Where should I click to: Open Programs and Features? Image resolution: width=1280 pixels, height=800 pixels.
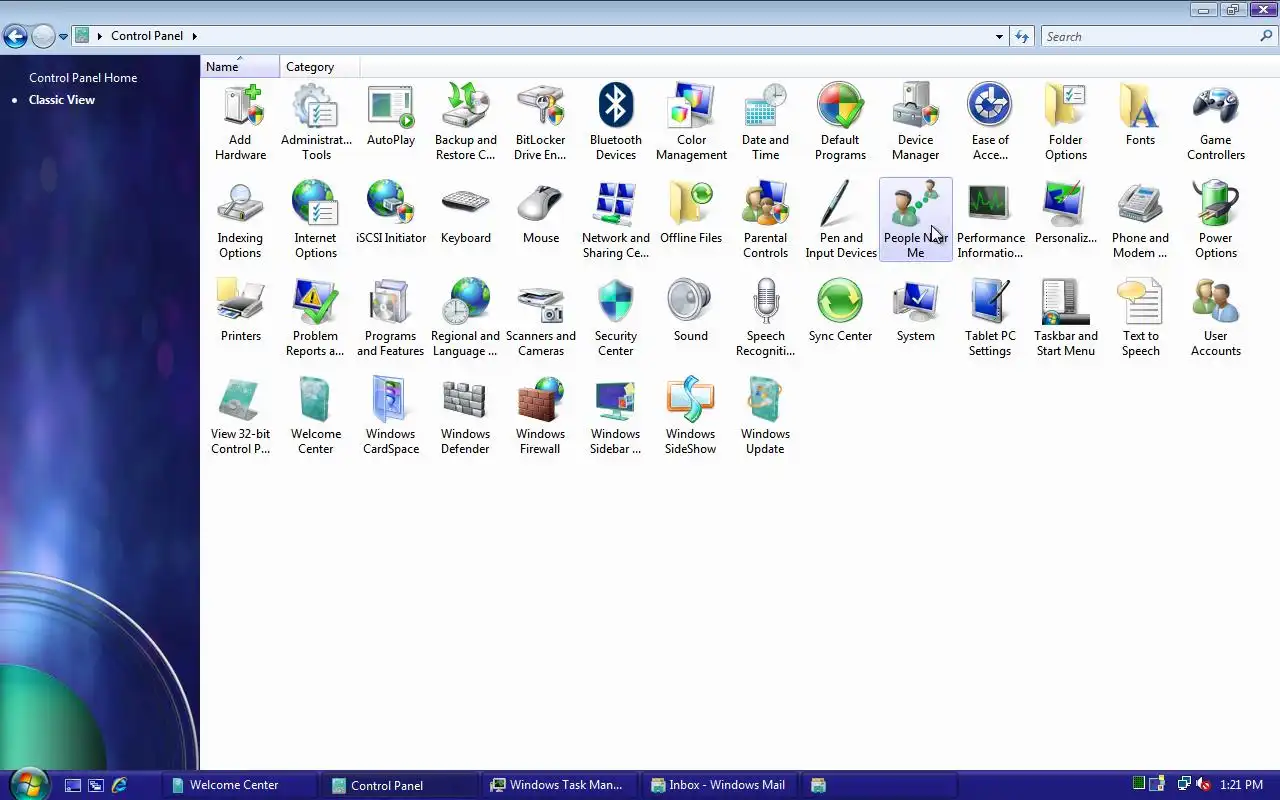pyautogui.click(x=391, y=319)
